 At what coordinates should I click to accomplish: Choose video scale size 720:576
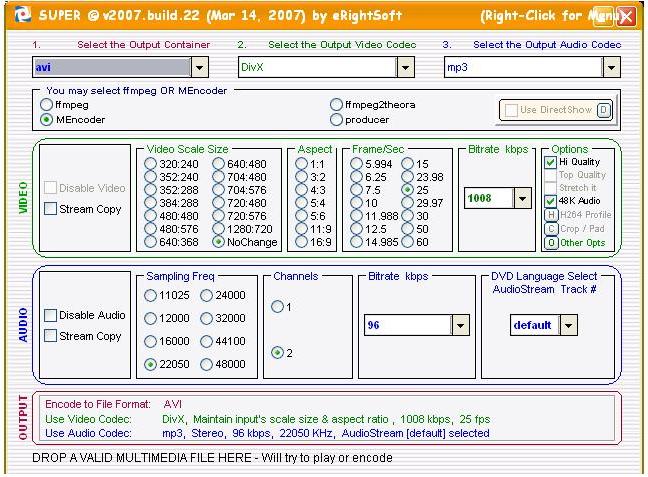(x=218, y=216)
